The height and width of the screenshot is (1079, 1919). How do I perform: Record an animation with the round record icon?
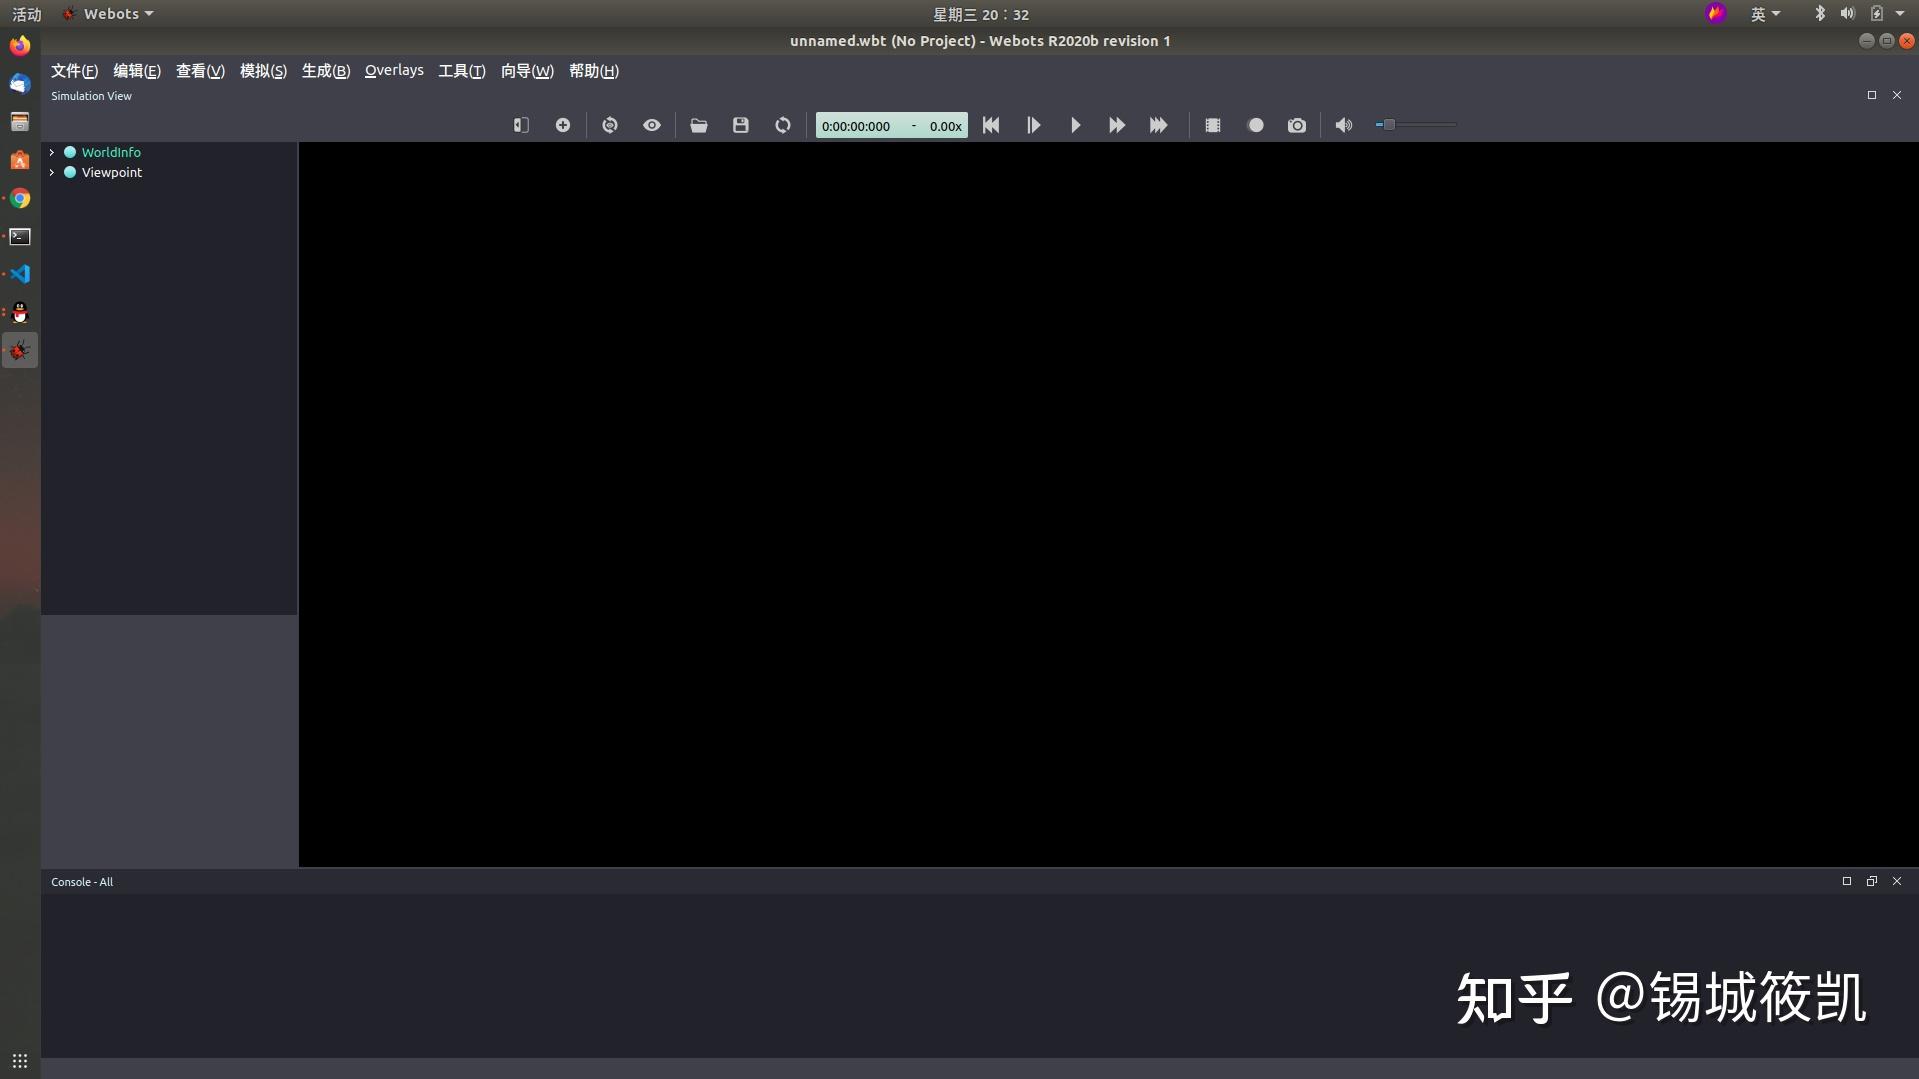click(1255, 125)
